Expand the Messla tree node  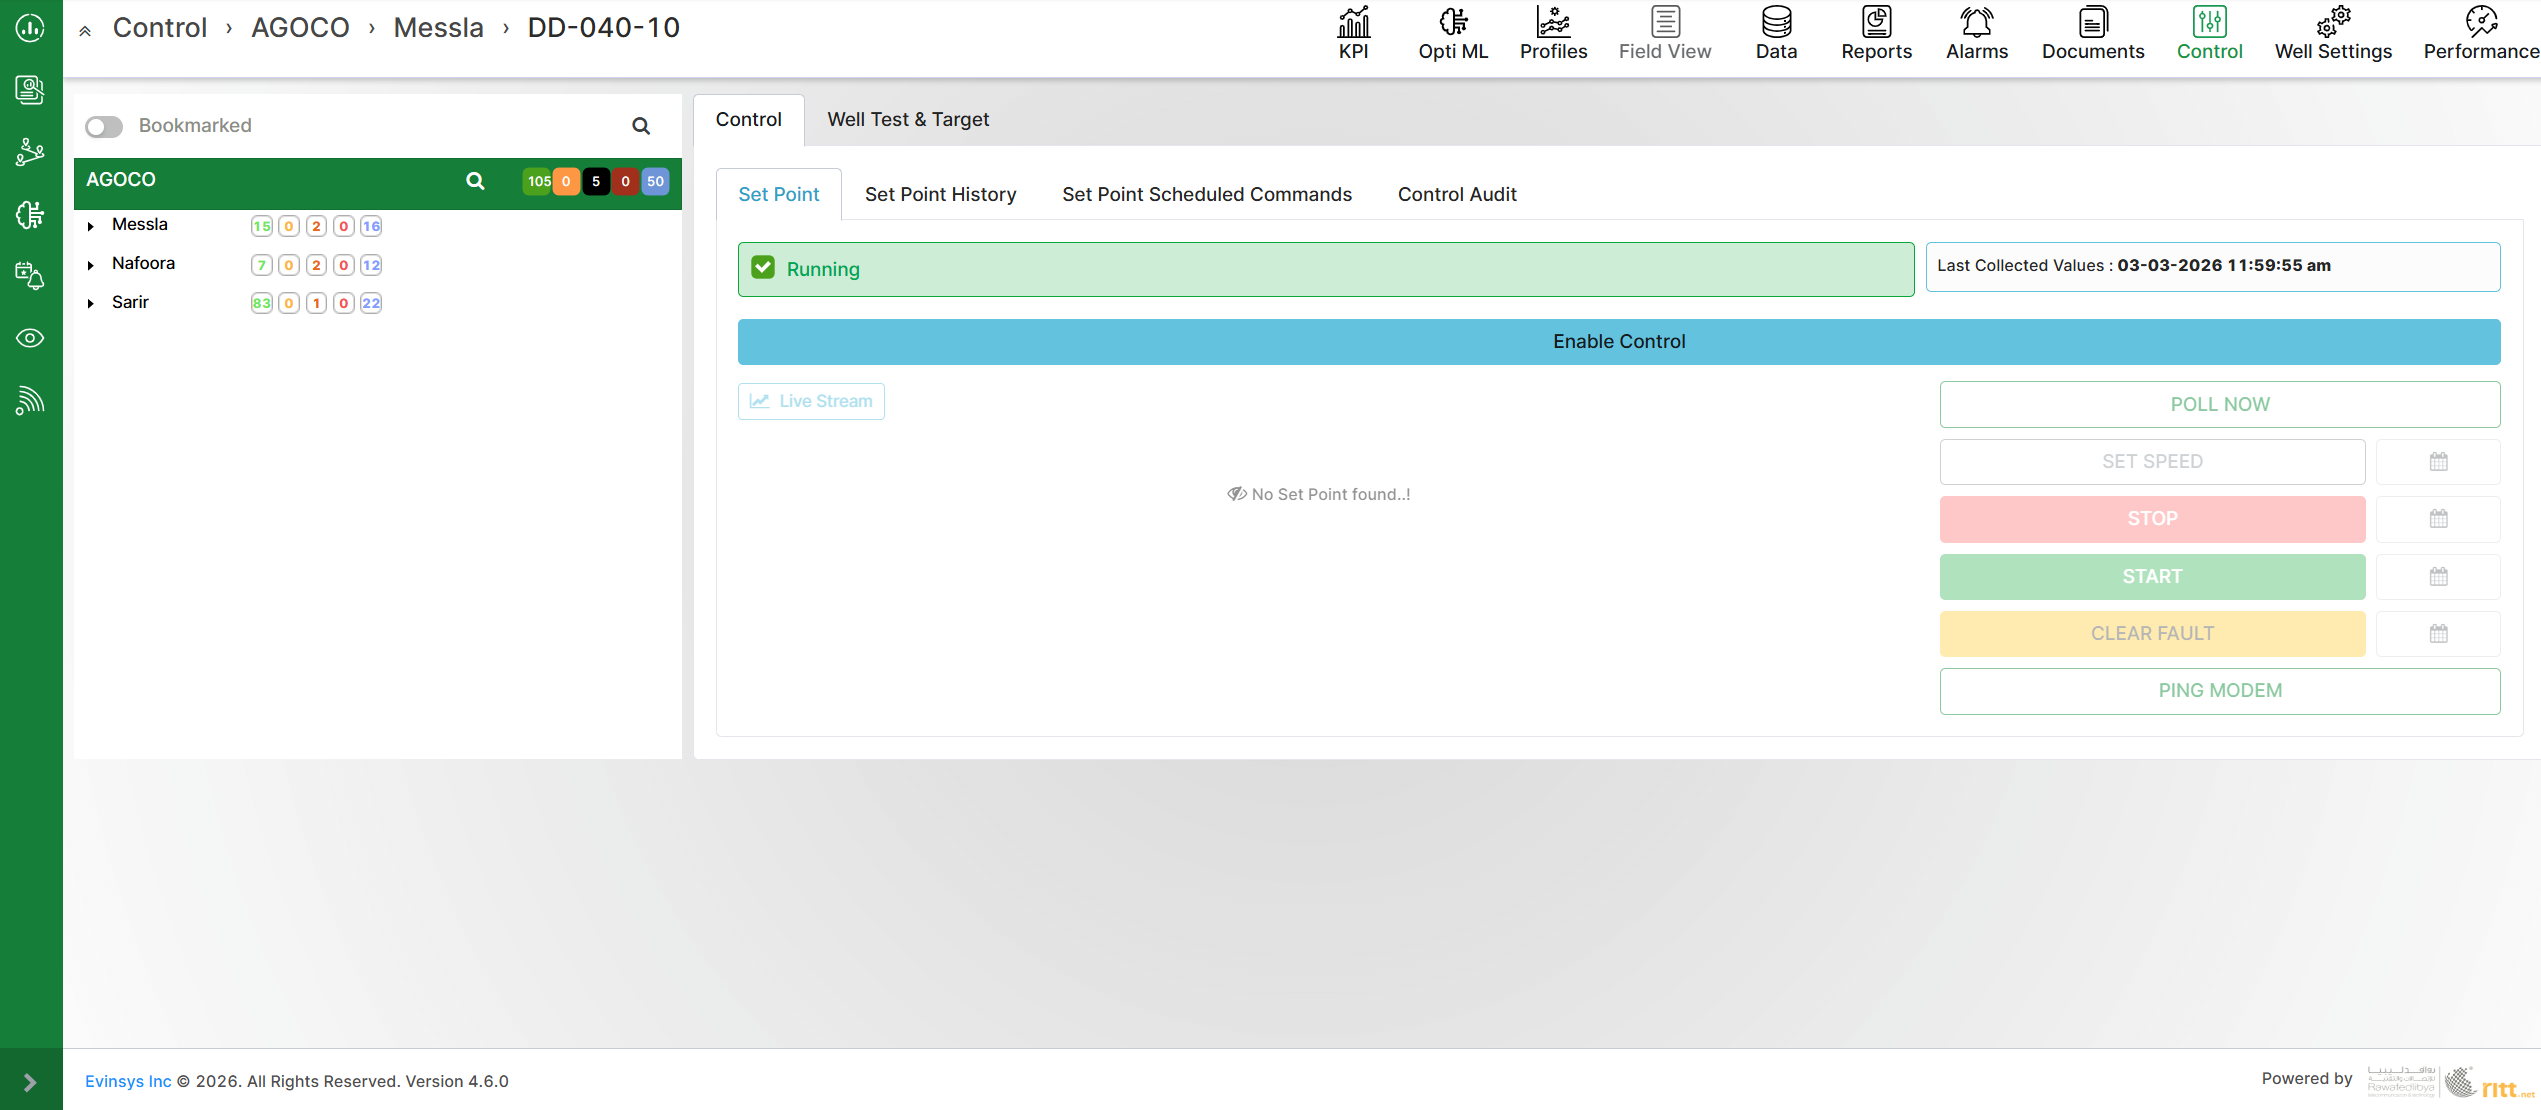click(91, 226)
